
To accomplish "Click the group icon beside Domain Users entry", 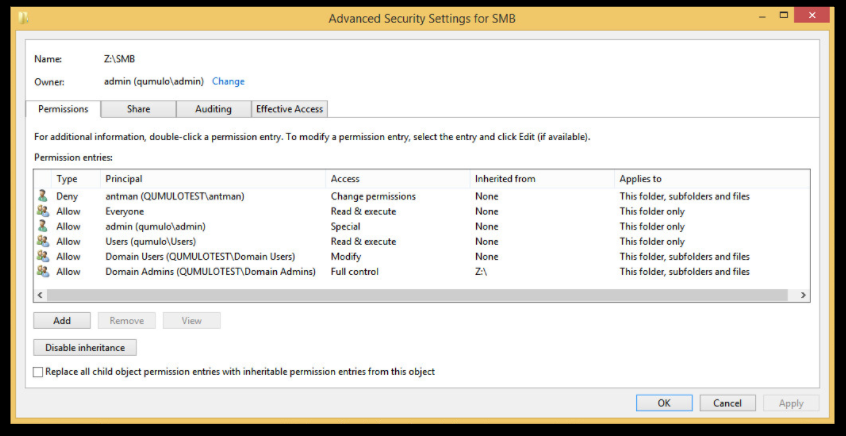I will 42,256.
